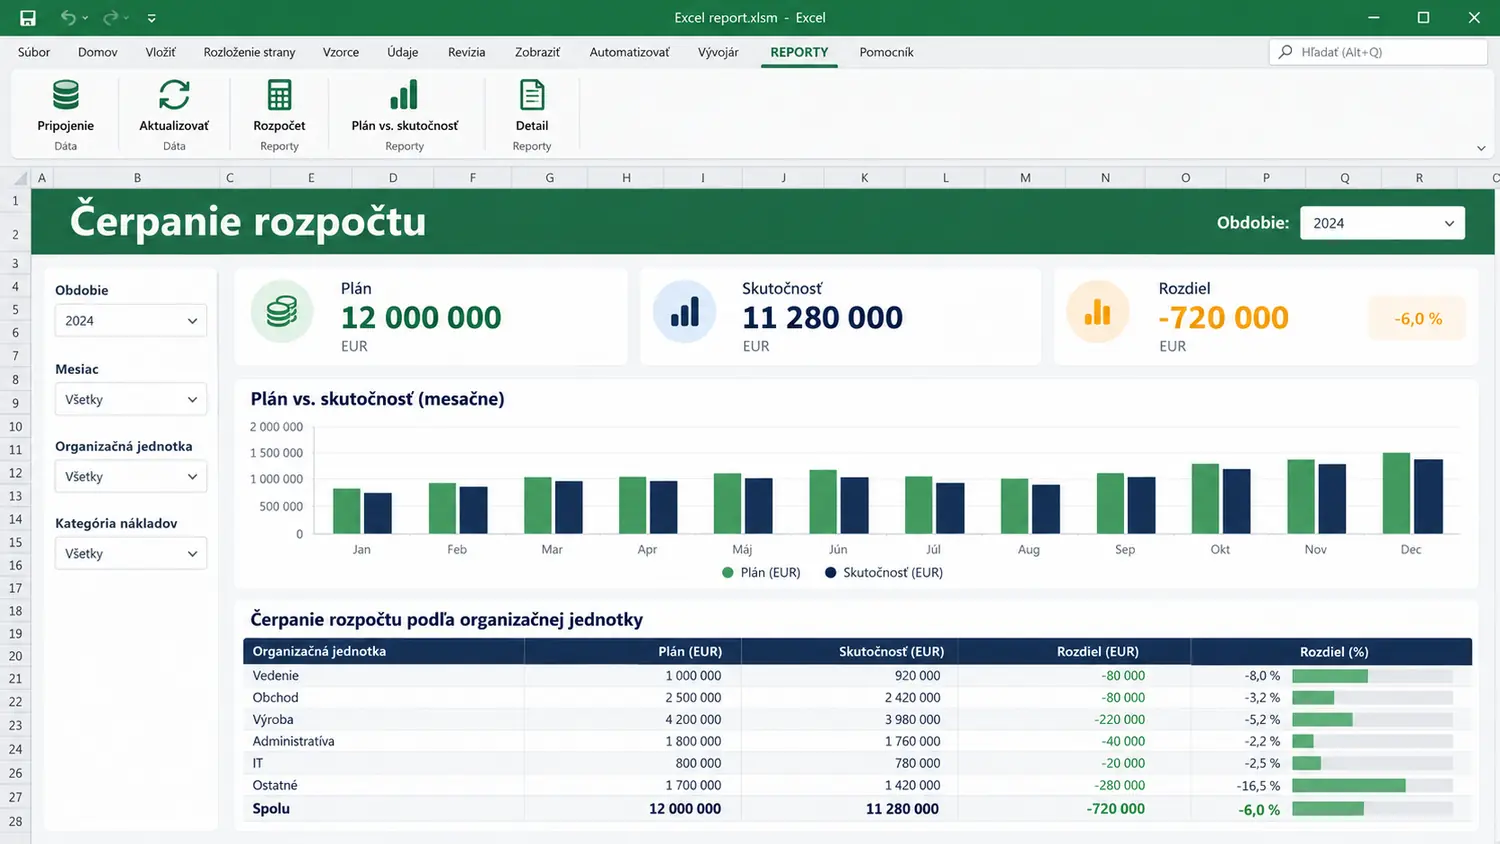Select the Vývojár tab
This screenshot has width=1500, height=844.
[x=718, y=52]
